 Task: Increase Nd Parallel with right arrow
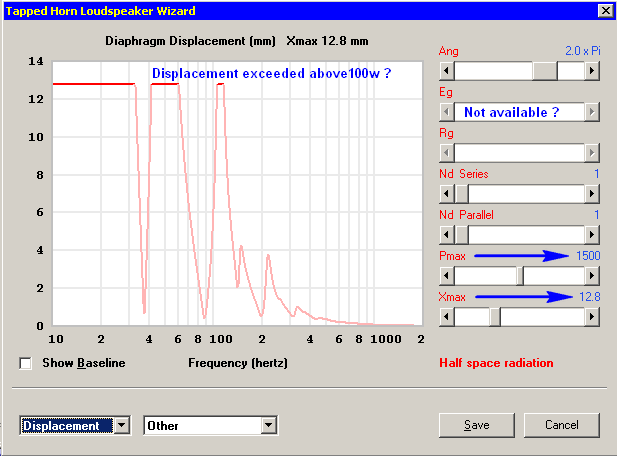[x=592, y=235]
